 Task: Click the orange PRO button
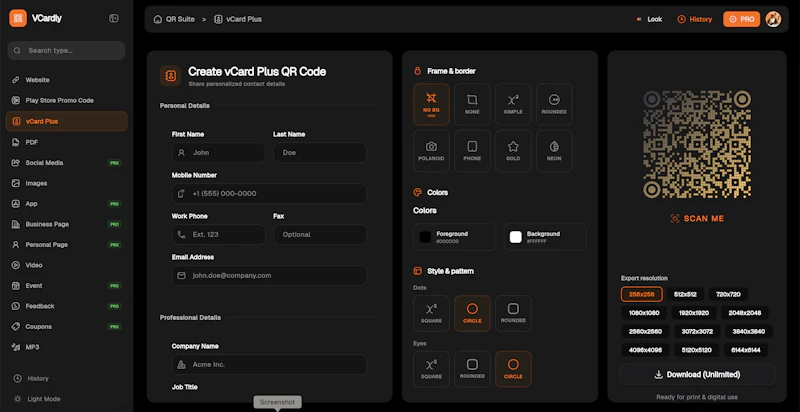coord(741,19)
